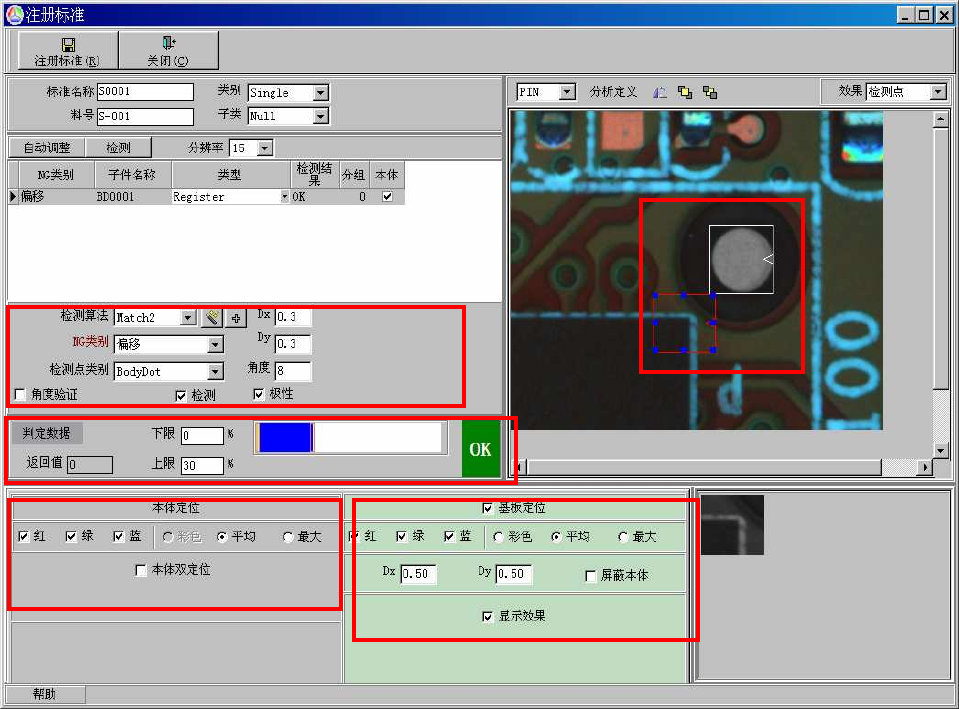Enable the 本体双定位 checkbox
The height and width of the screenshot is (709, 959).
coord(141,570)
